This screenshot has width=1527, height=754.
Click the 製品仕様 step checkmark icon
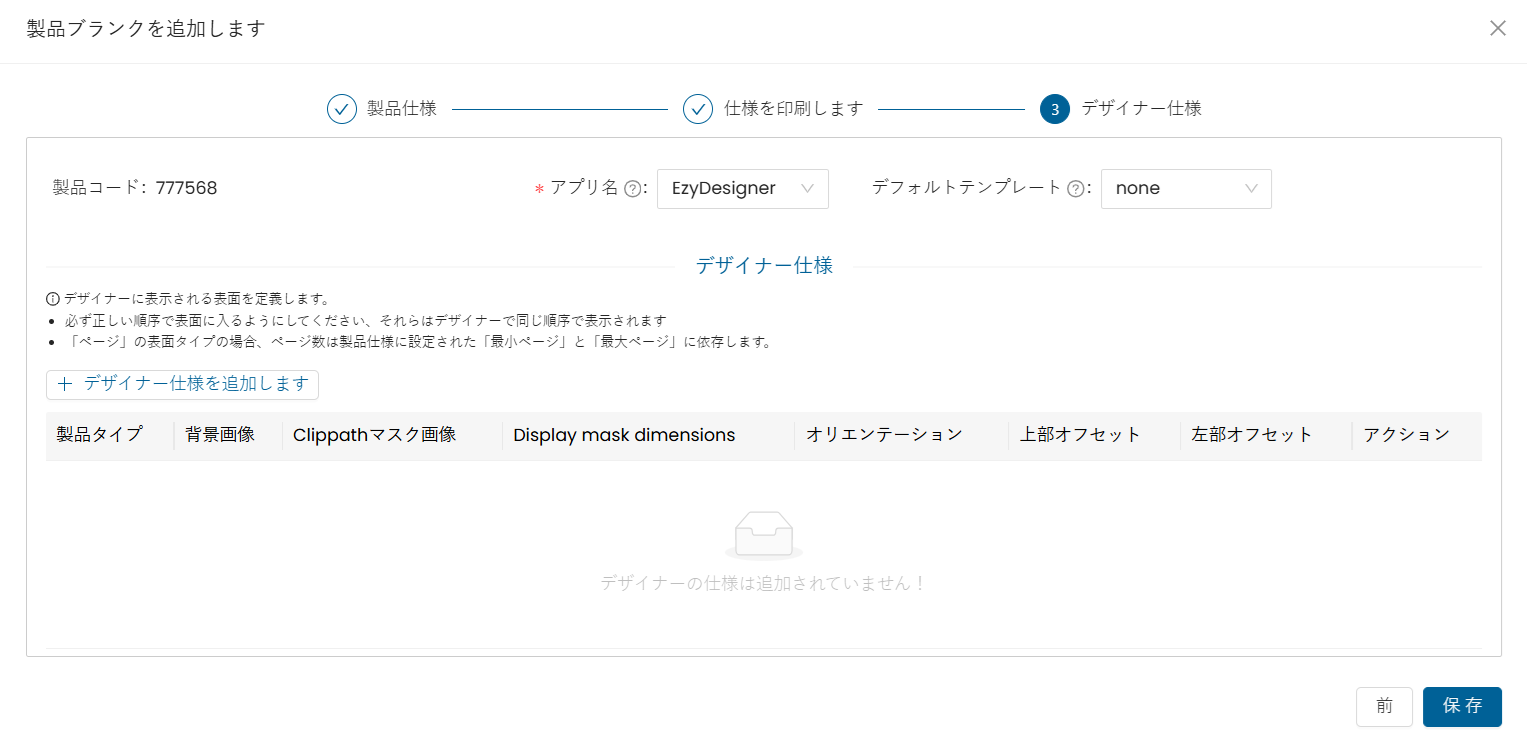pyautogui.click(x=342, y=109)
